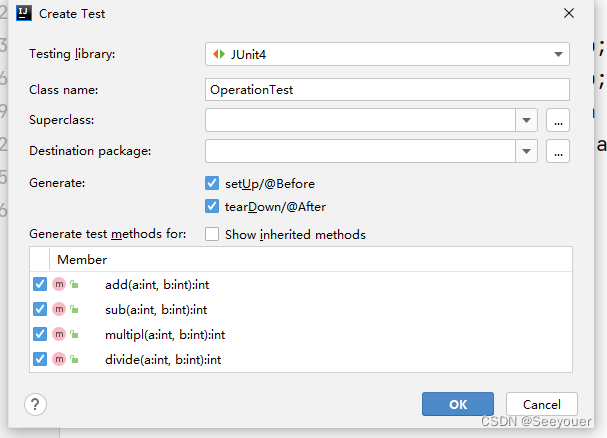Viewport: 607px width, 438px height.
Task: Browse Destination package with ellipsis button
Action: click(558, 151)
